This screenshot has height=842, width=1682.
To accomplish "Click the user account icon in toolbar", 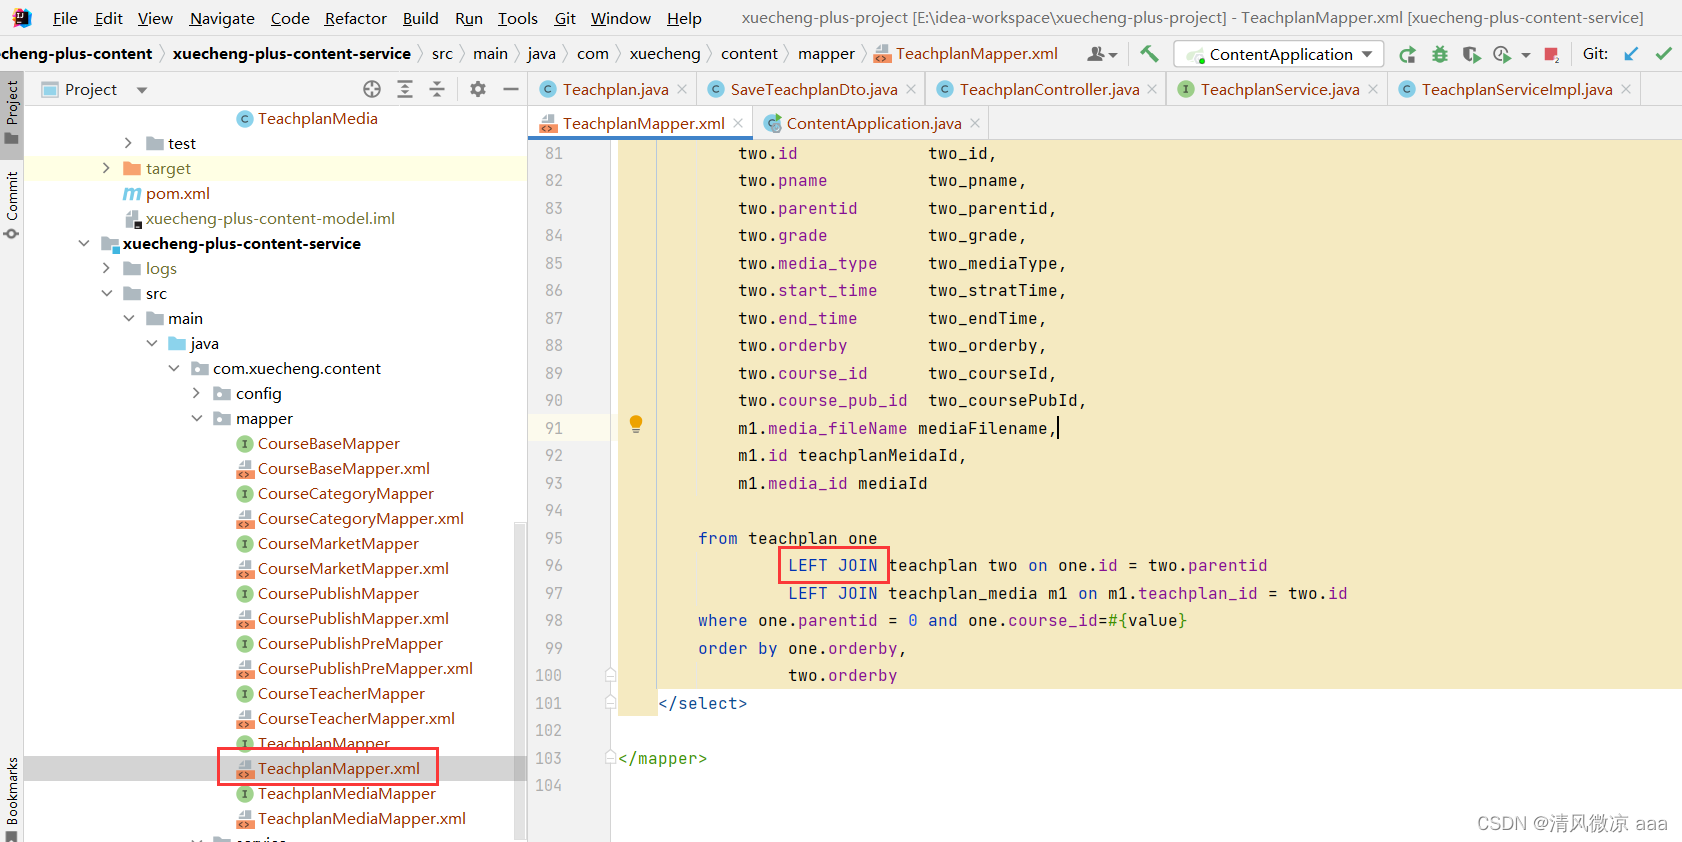I will 1102,54.
